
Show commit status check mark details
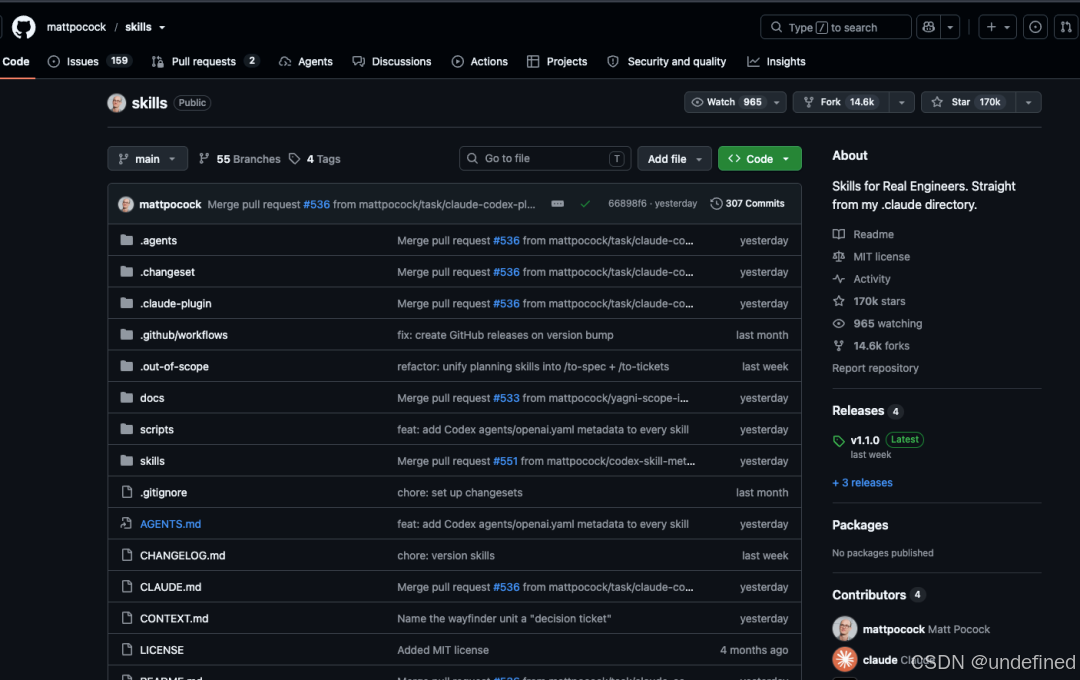(585, 204)
